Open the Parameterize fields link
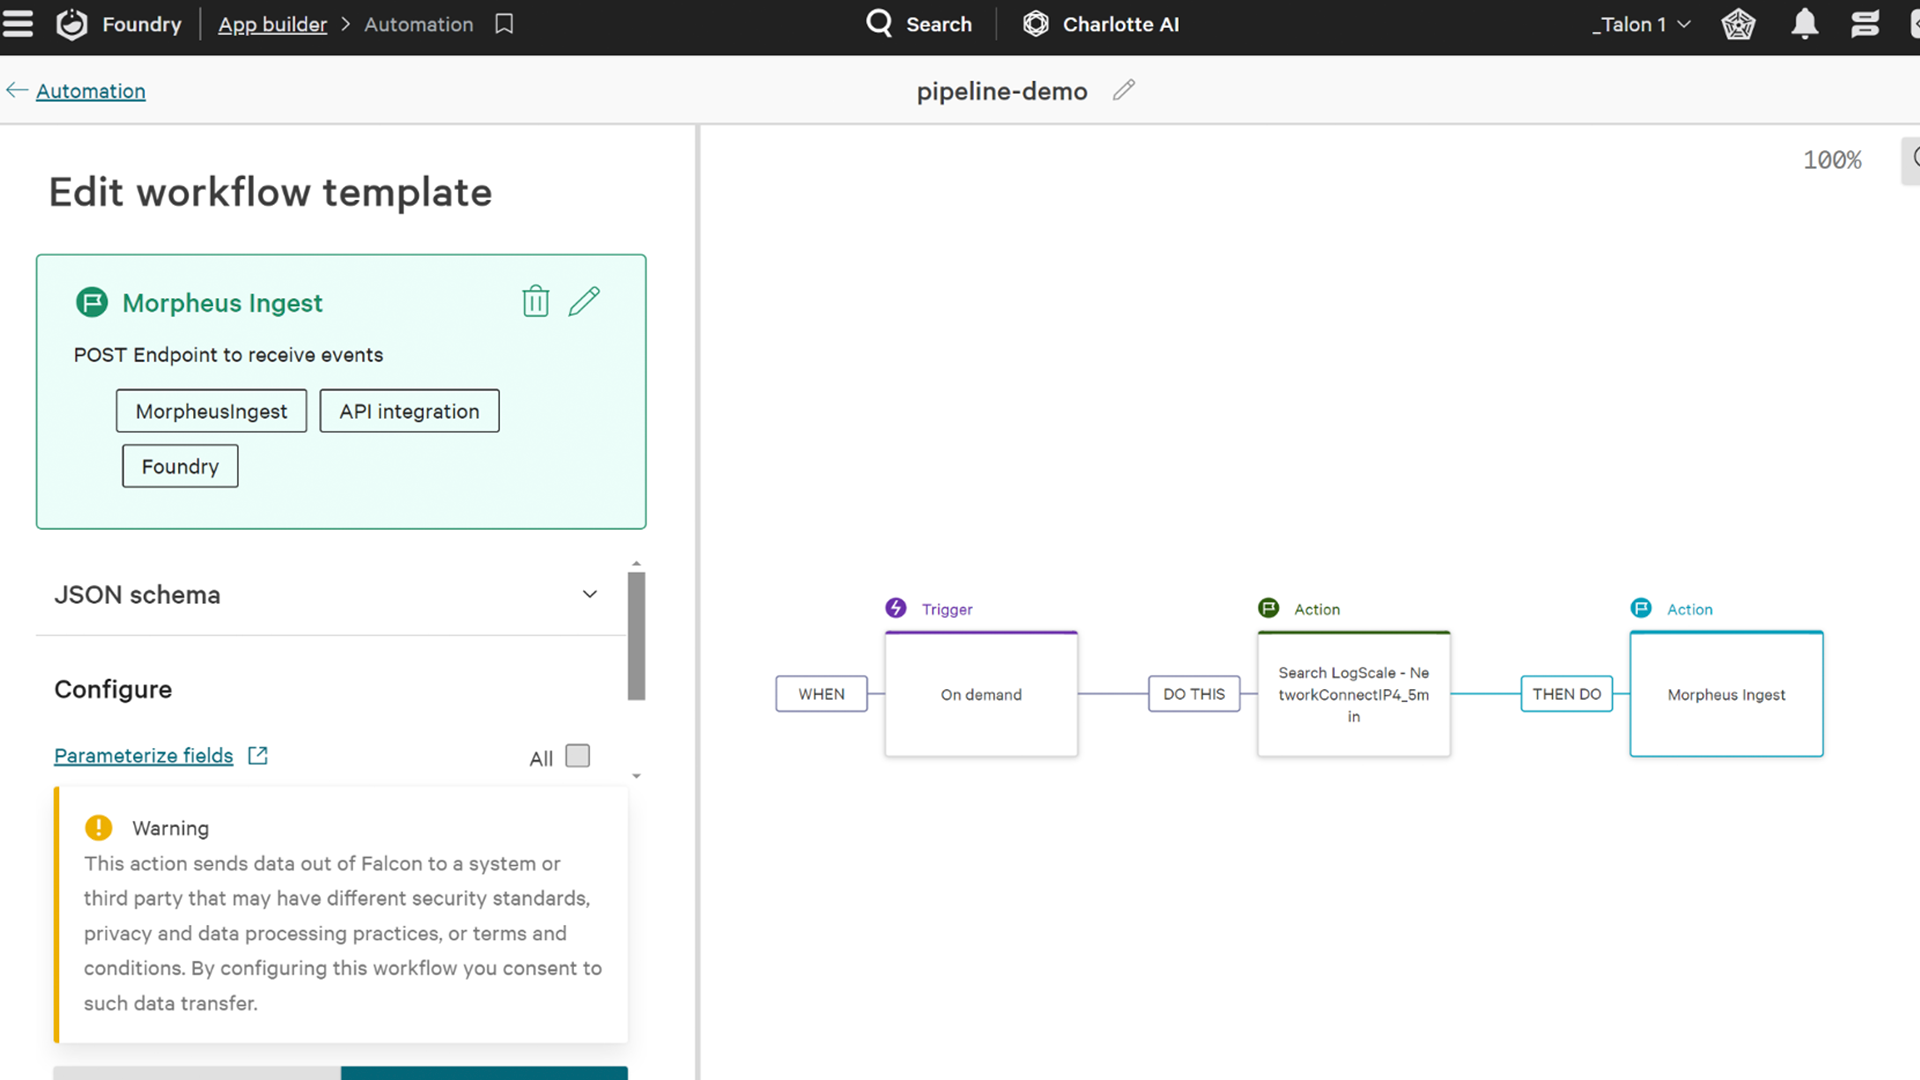Screen dimensions: 1920x1080 pos(143,756)
